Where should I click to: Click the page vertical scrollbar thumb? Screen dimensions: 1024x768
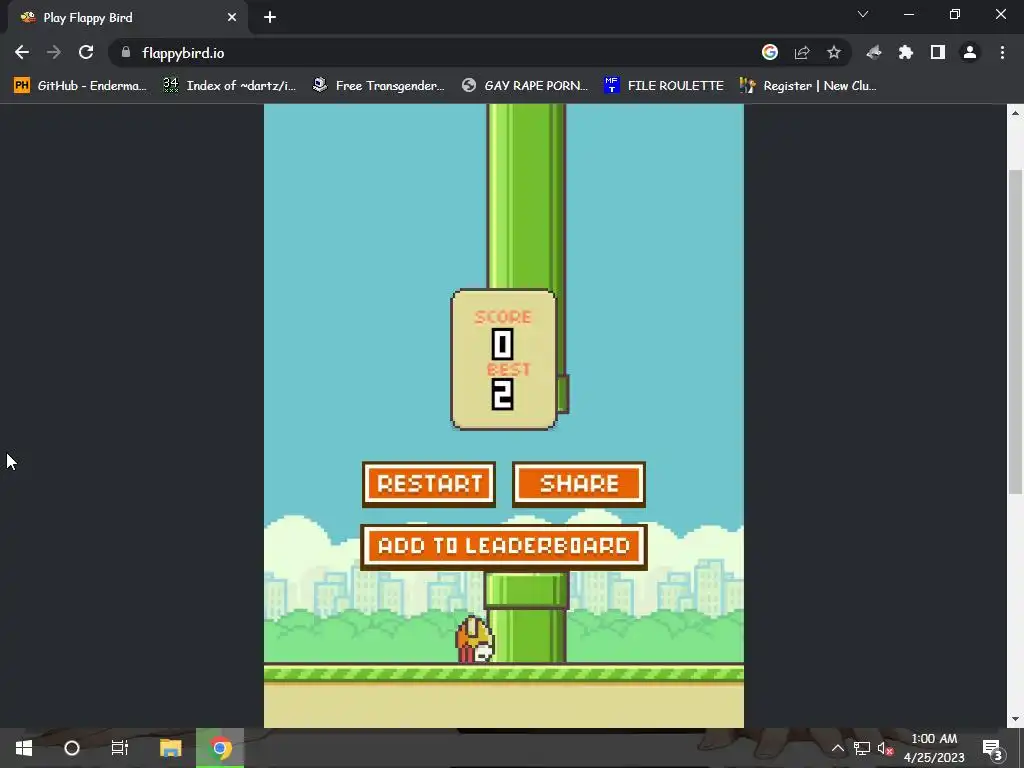tap(1015, 332)
